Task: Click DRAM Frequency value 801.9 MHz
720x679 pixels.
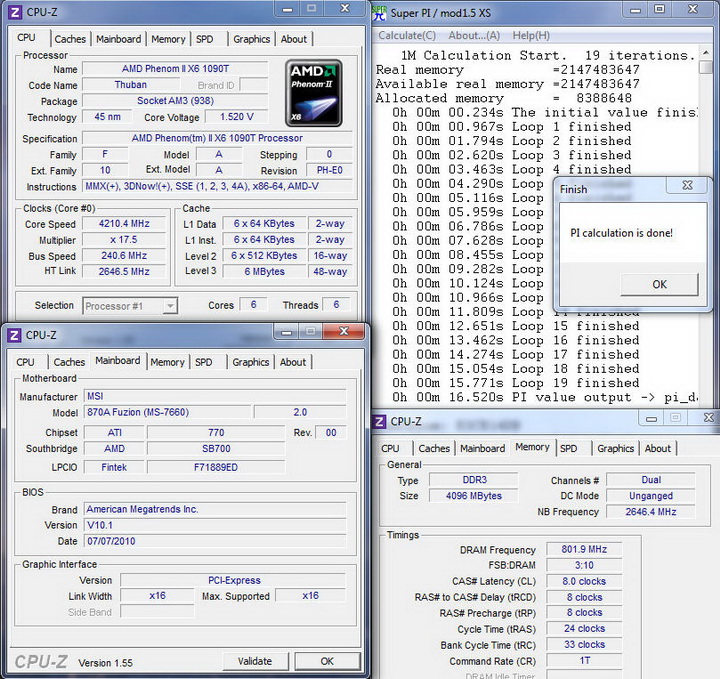Action: pos(584,550)
